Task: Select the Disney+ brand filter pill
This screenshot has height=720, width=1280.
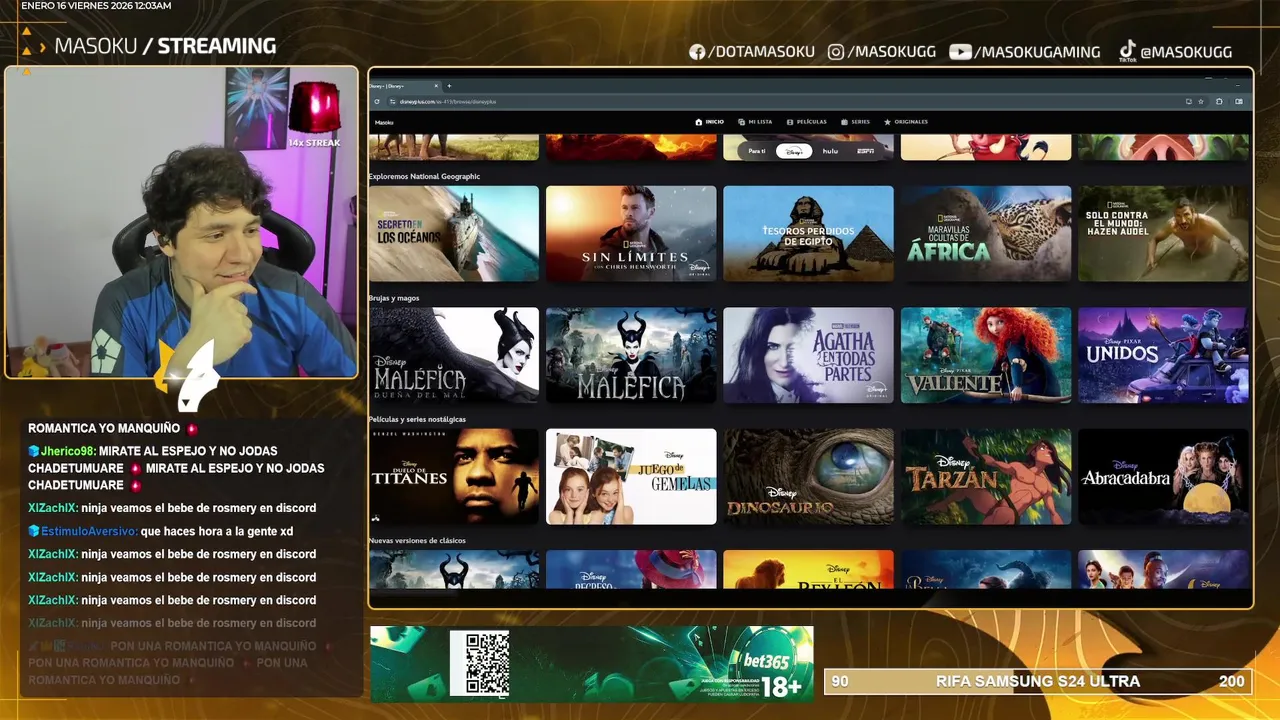Action: pyautogui.click(x=793, y=151)
